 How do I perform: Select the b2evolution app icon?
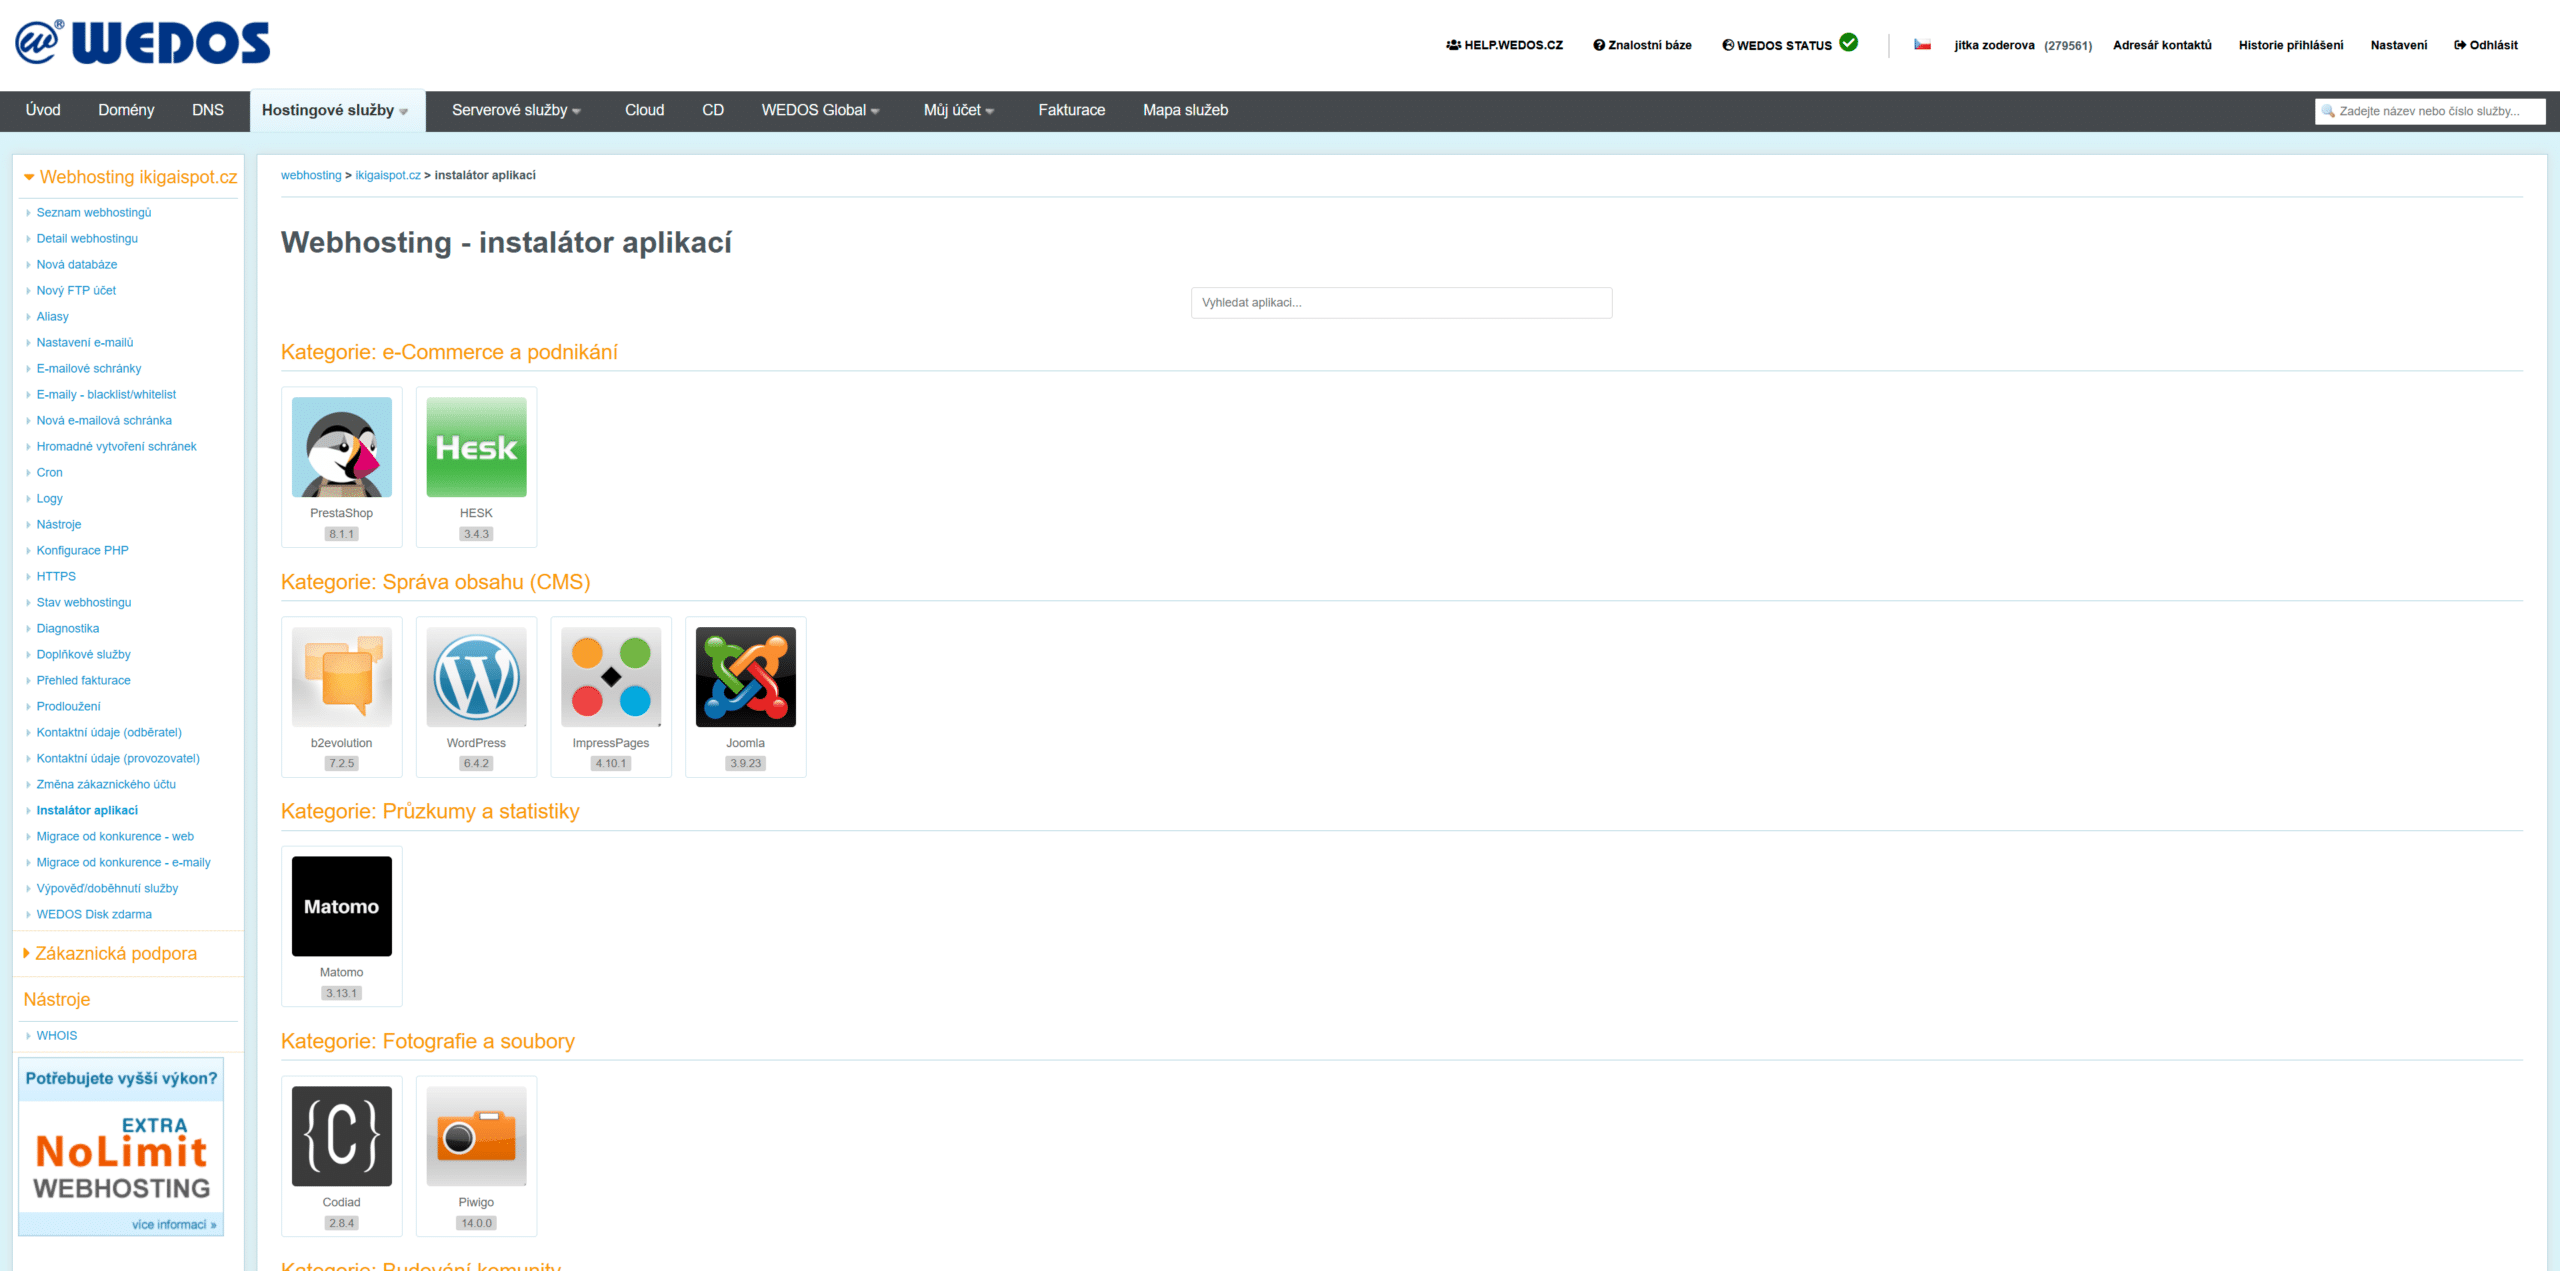coord(341,677)
